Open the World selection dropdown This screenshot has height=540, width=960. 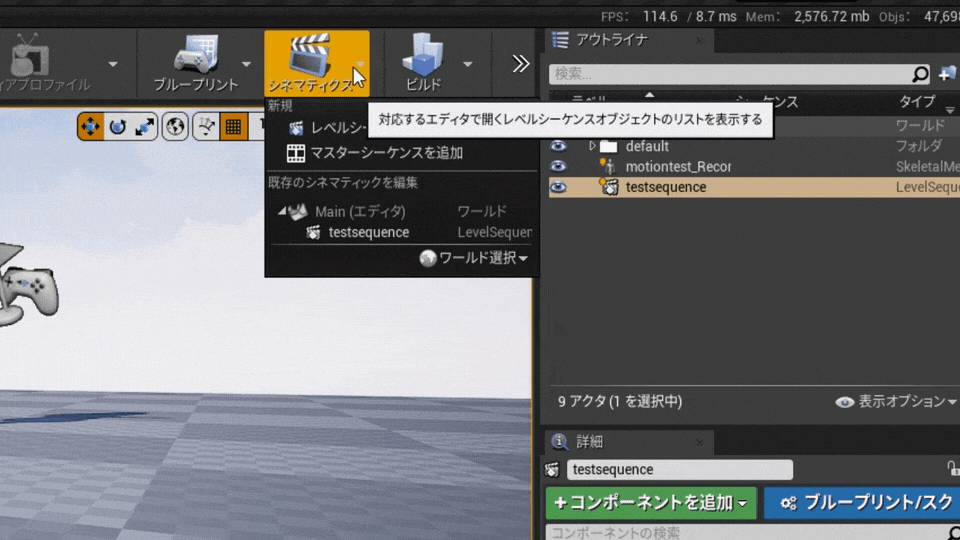474,258
